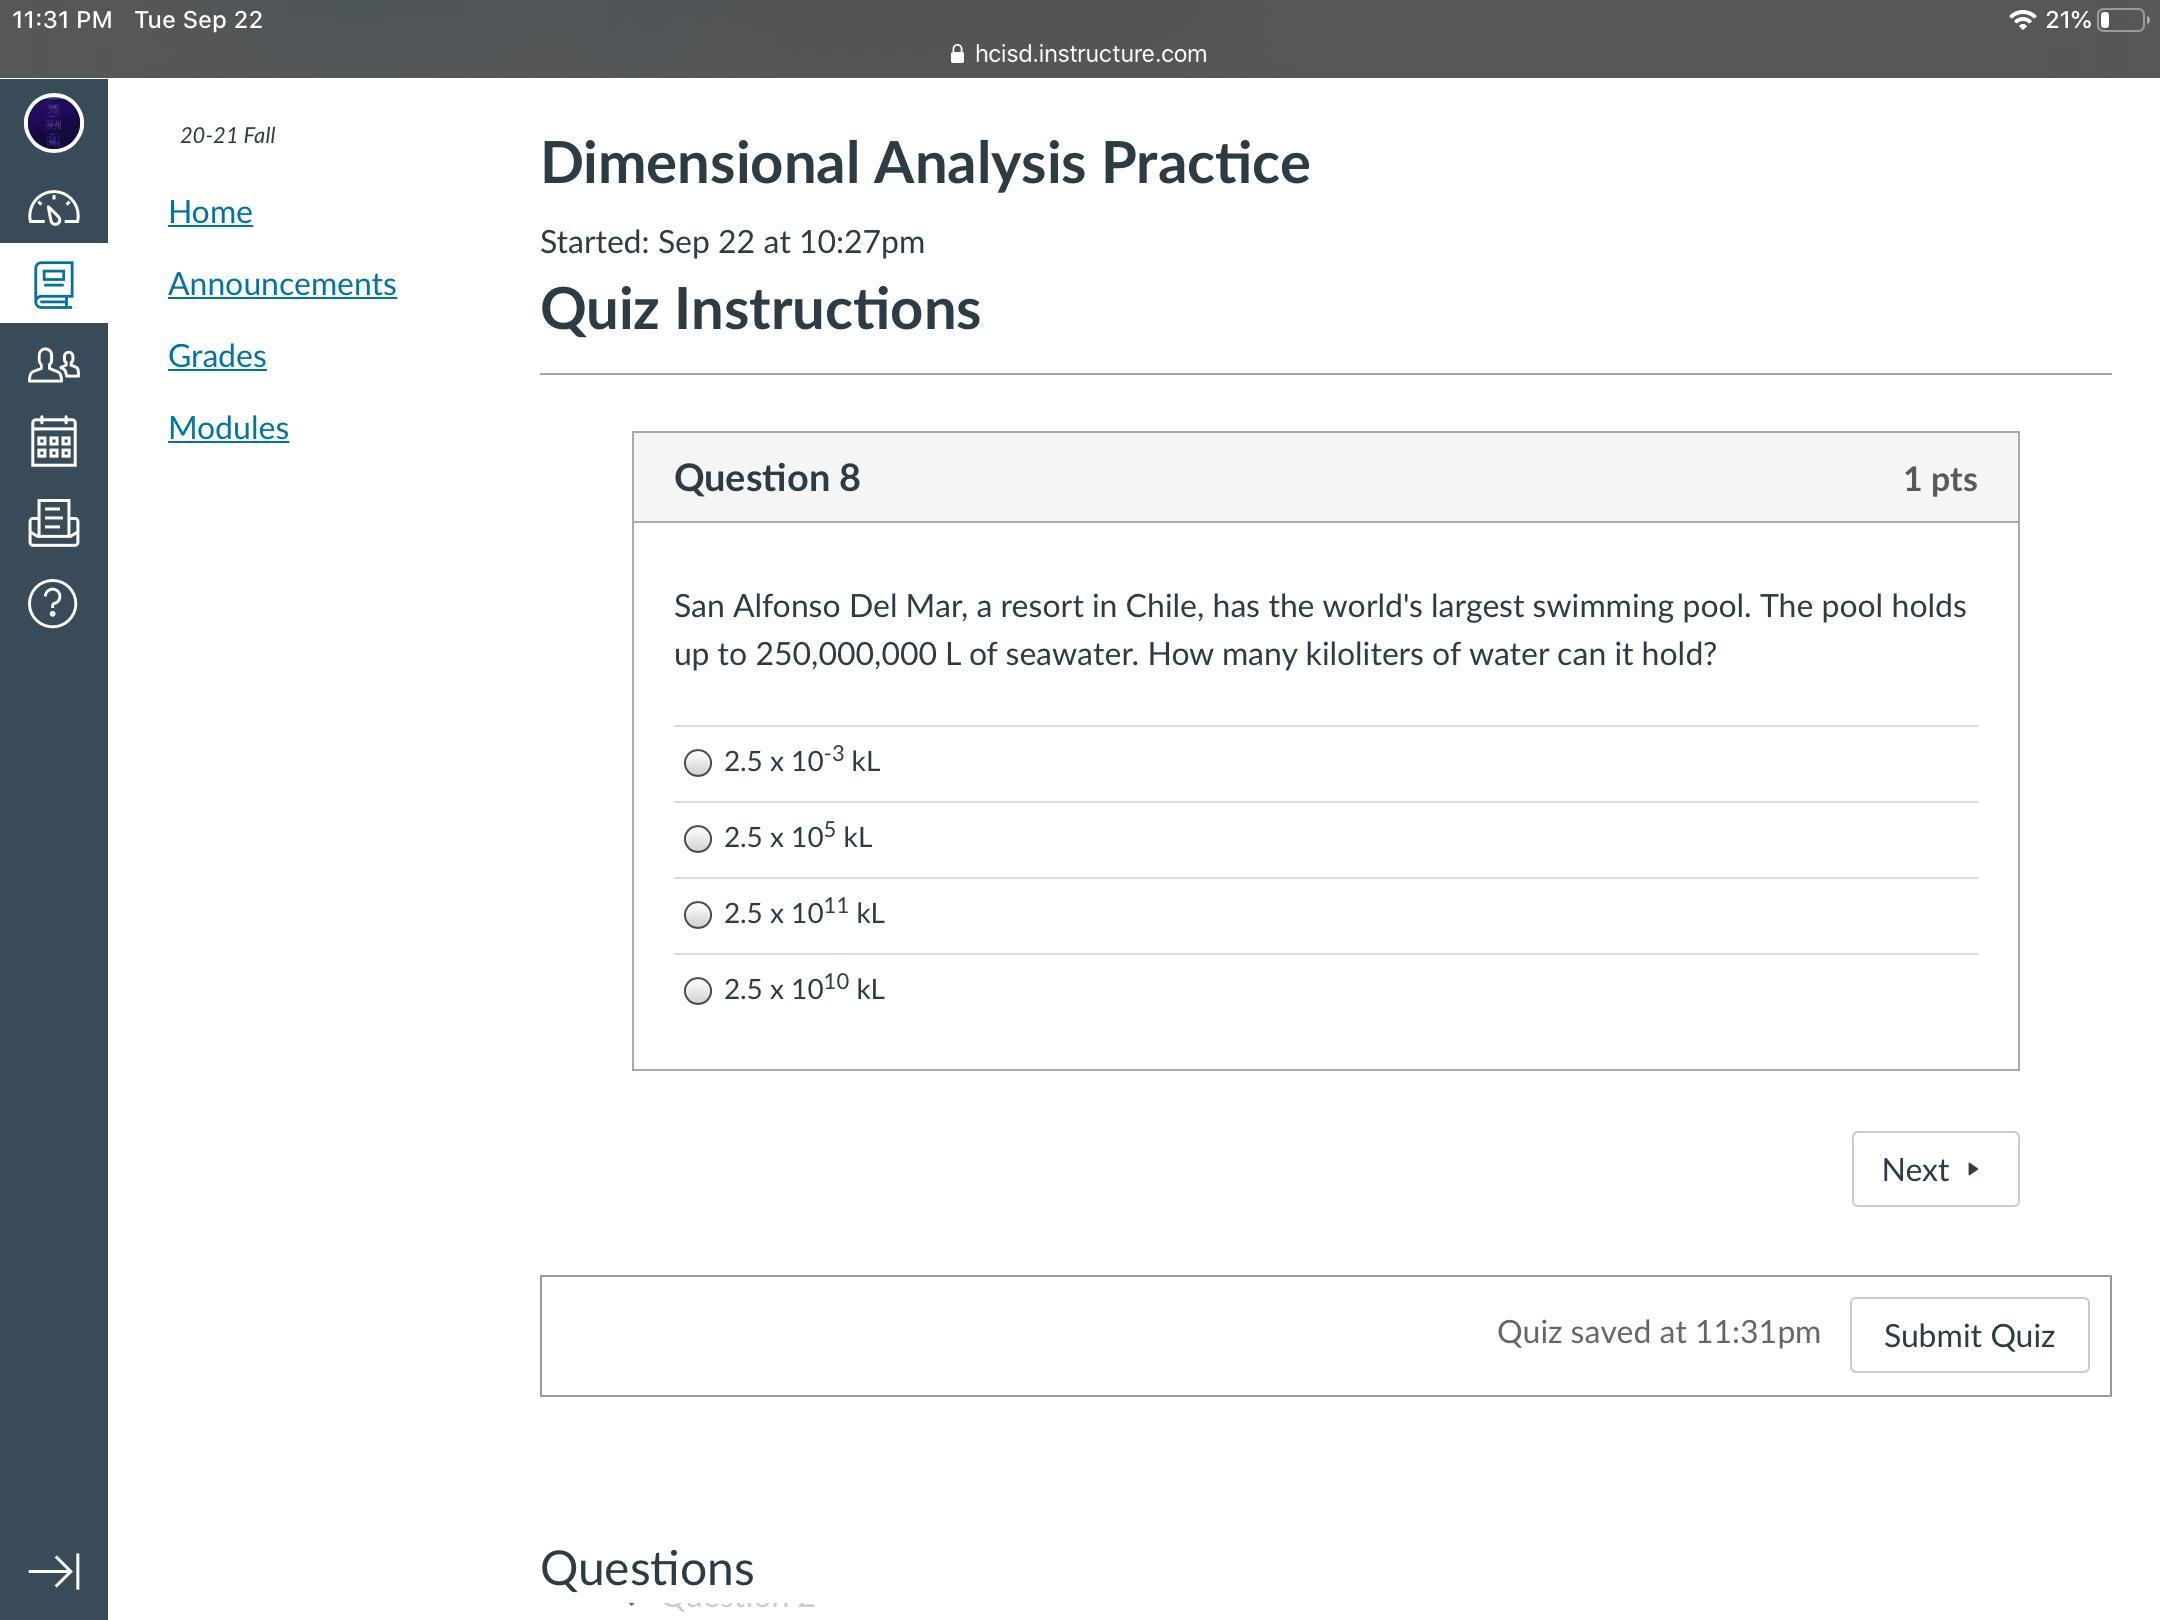2160x1620 pixels.
Task: Open the Modules link
Action: click(228, 428)
